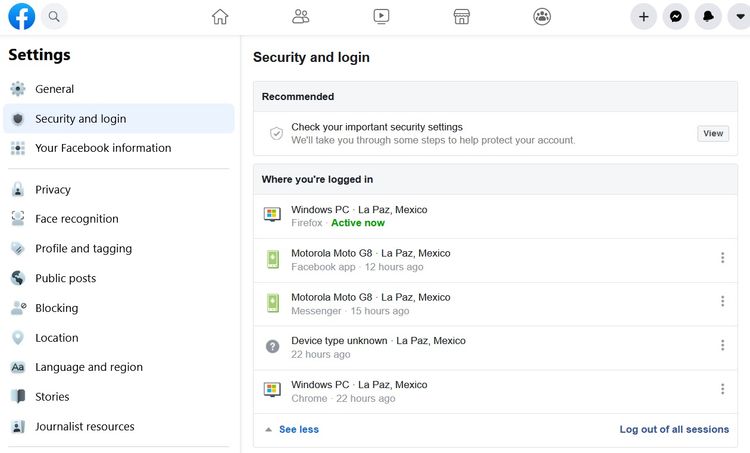Screen dimensions: 750x453
Task: Click the Journalist resources badge icon
Action: [18, 426]
